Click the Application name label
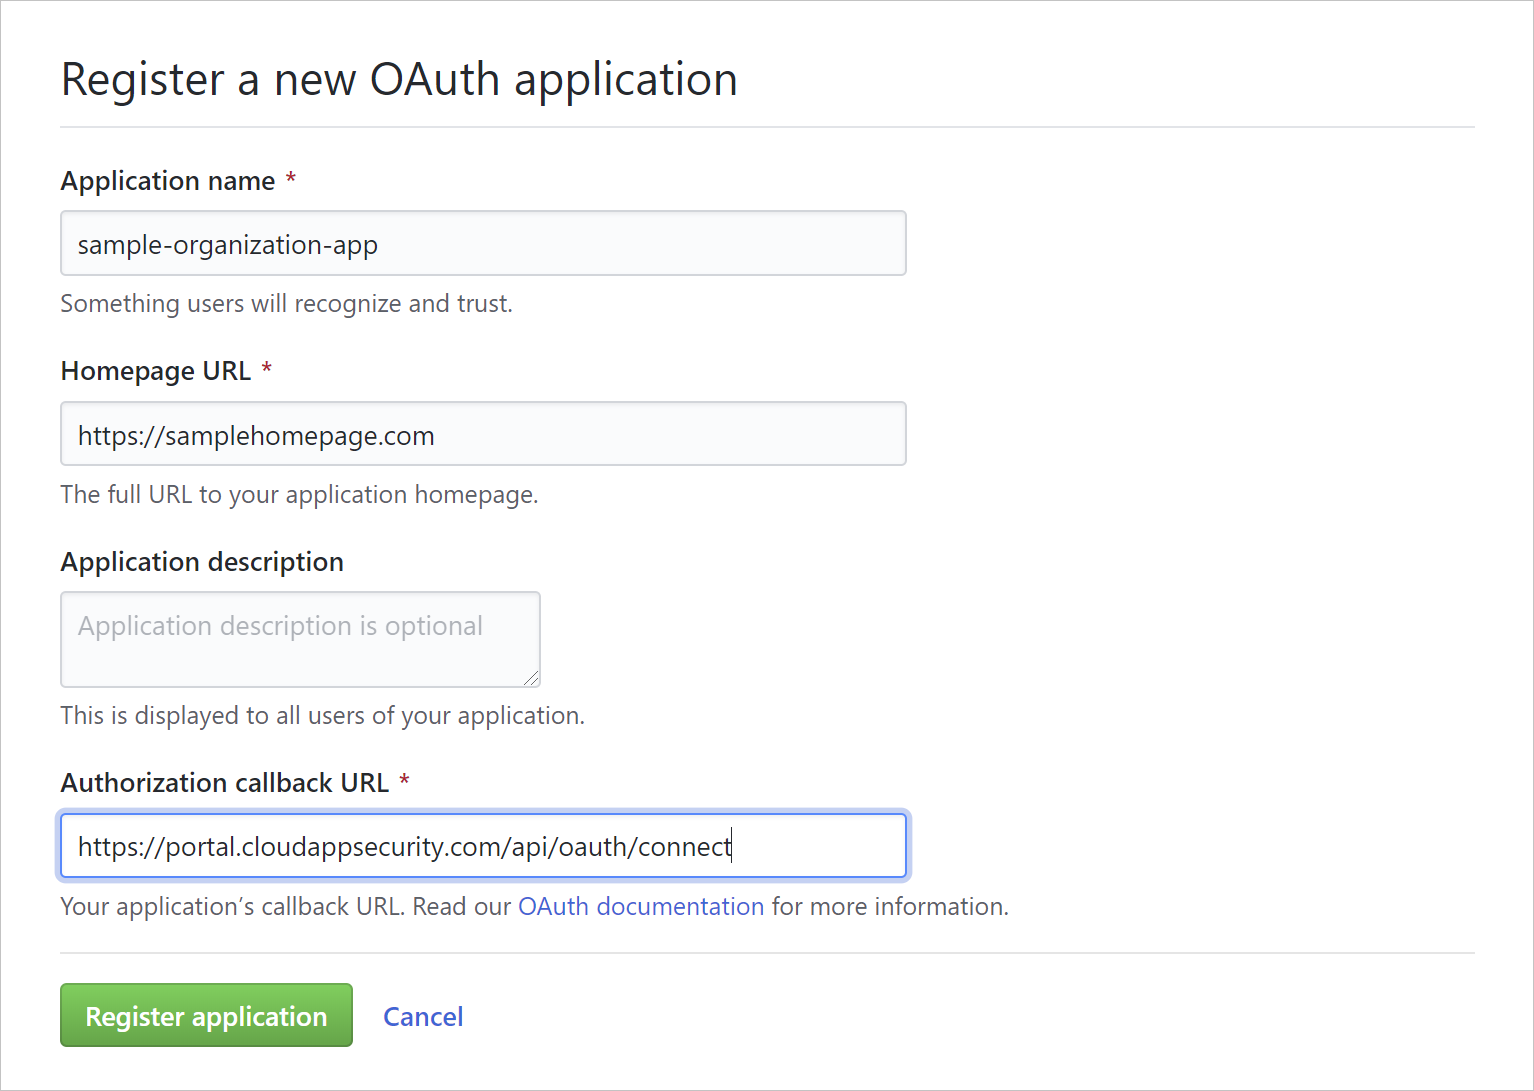The height and width of the screenshot is (1091, 1534). pyautogui.click(x=168, y=180)
